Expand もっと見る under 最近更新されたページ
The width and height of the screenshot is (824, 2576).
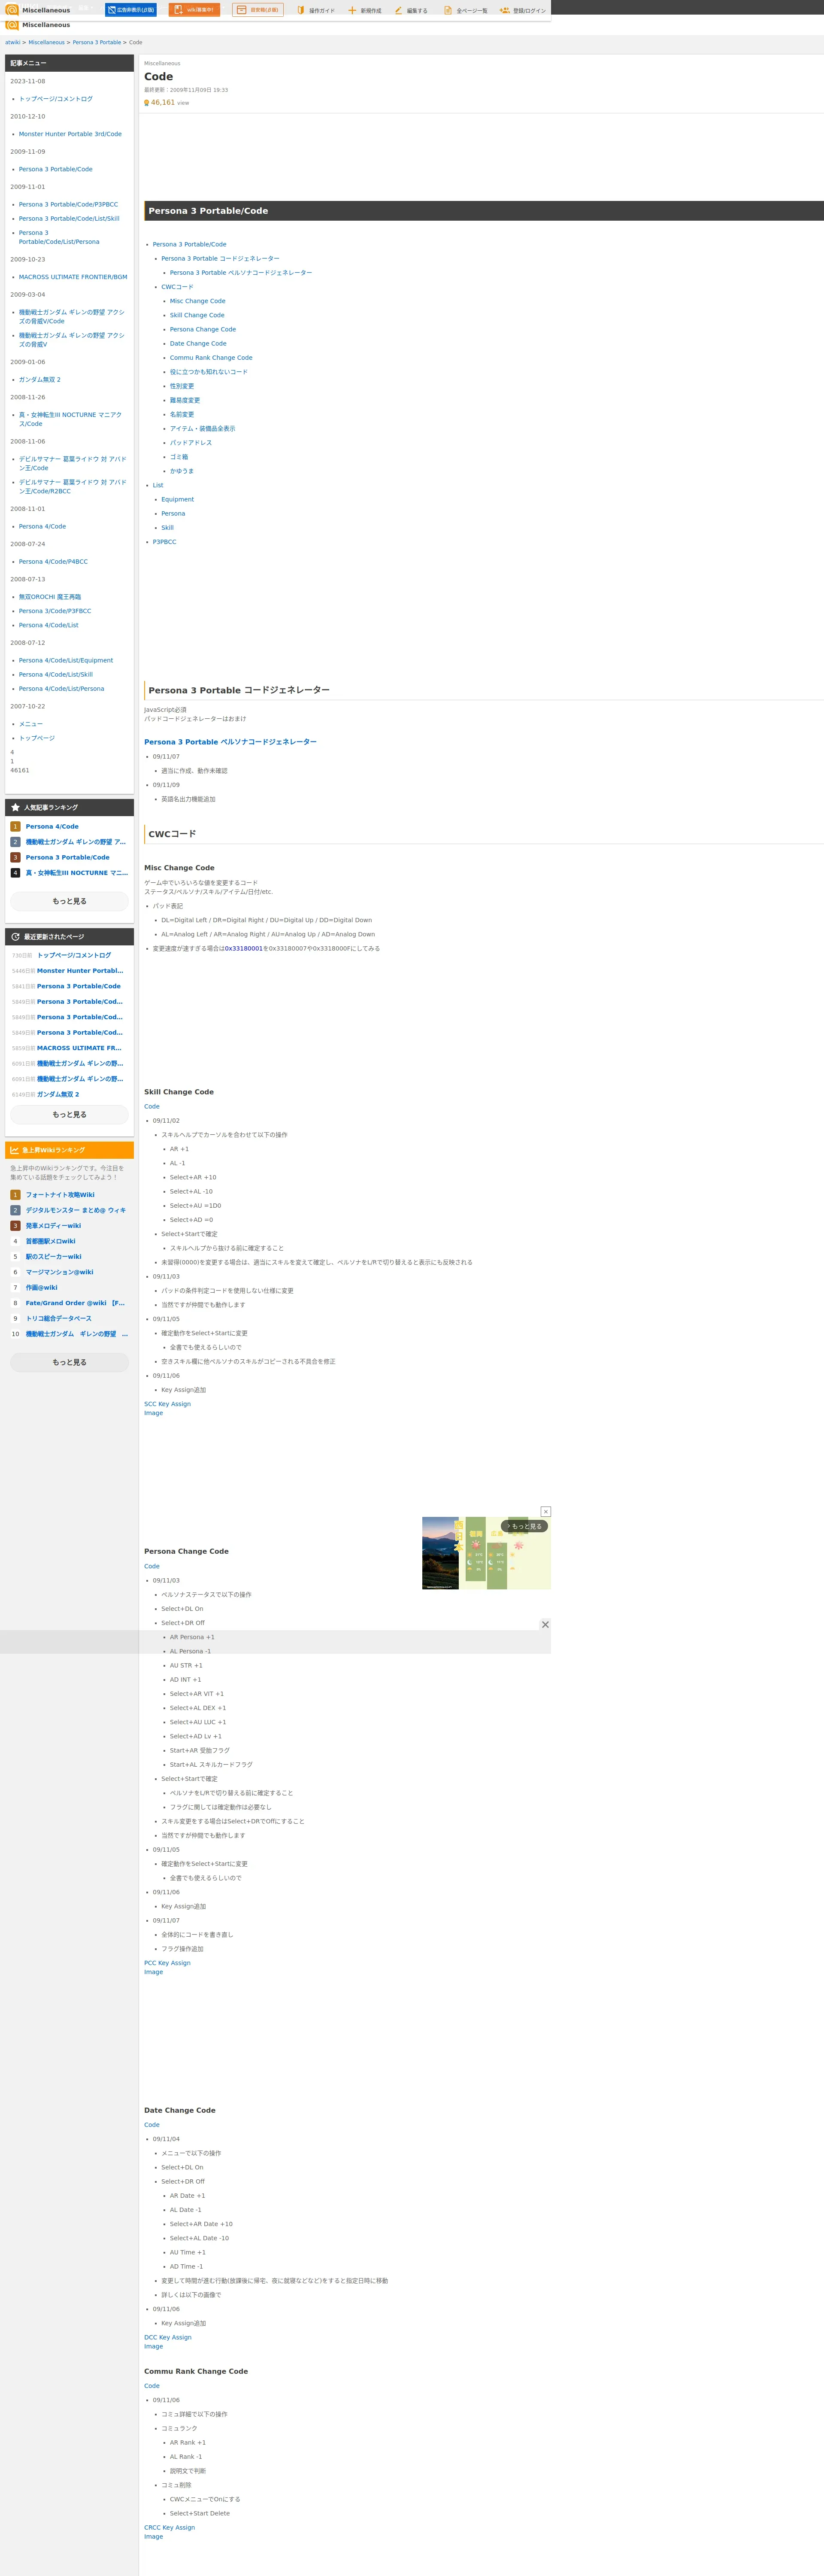click(69, 1114)
